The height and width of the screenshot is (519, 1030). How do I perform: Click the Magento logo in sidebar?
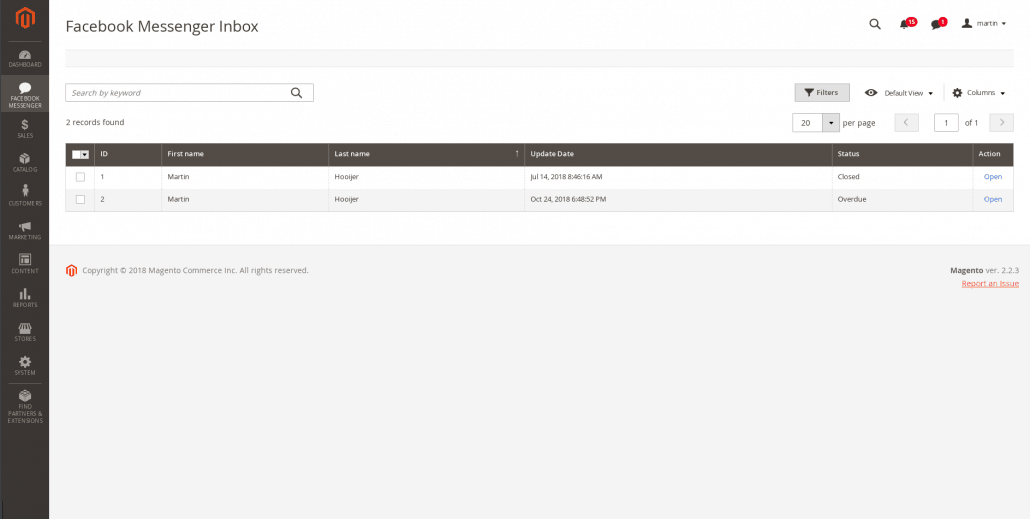coord(25,18)
